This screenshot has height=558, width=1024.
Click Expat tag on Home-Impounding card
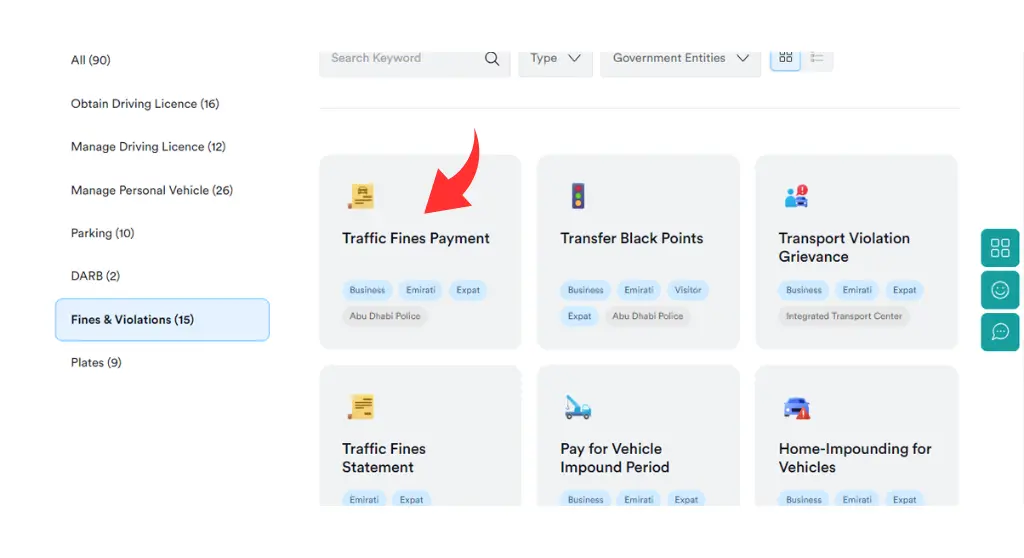[x=904, y=499]
